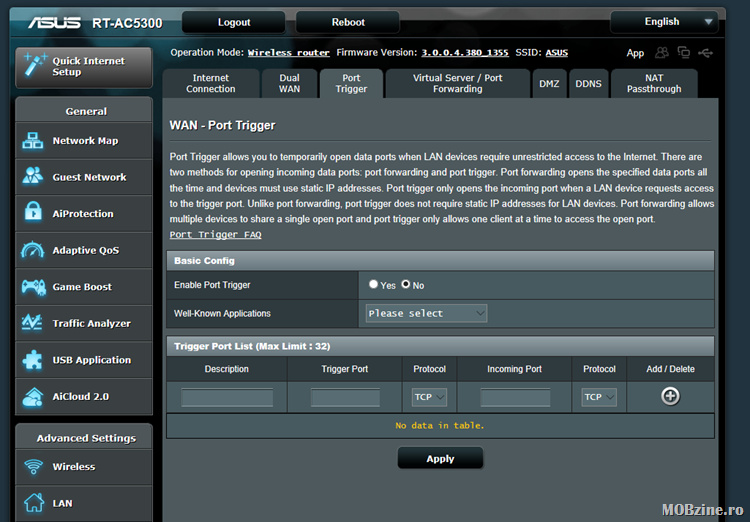Open Game Boost controller icon

coord(33,287)
